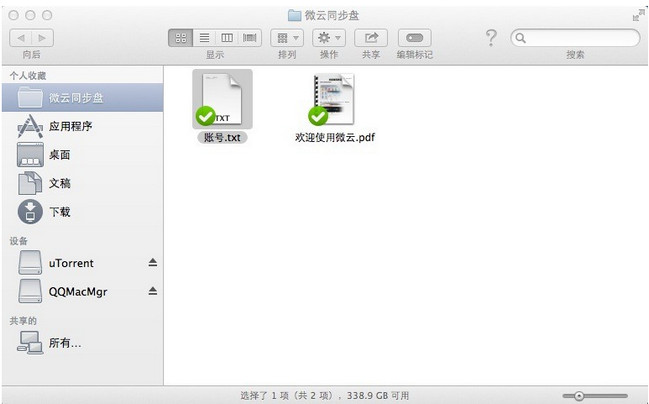Select the 欢迎使用微云.pdf file icon
The image size is (649, 404).
[334, 99]
